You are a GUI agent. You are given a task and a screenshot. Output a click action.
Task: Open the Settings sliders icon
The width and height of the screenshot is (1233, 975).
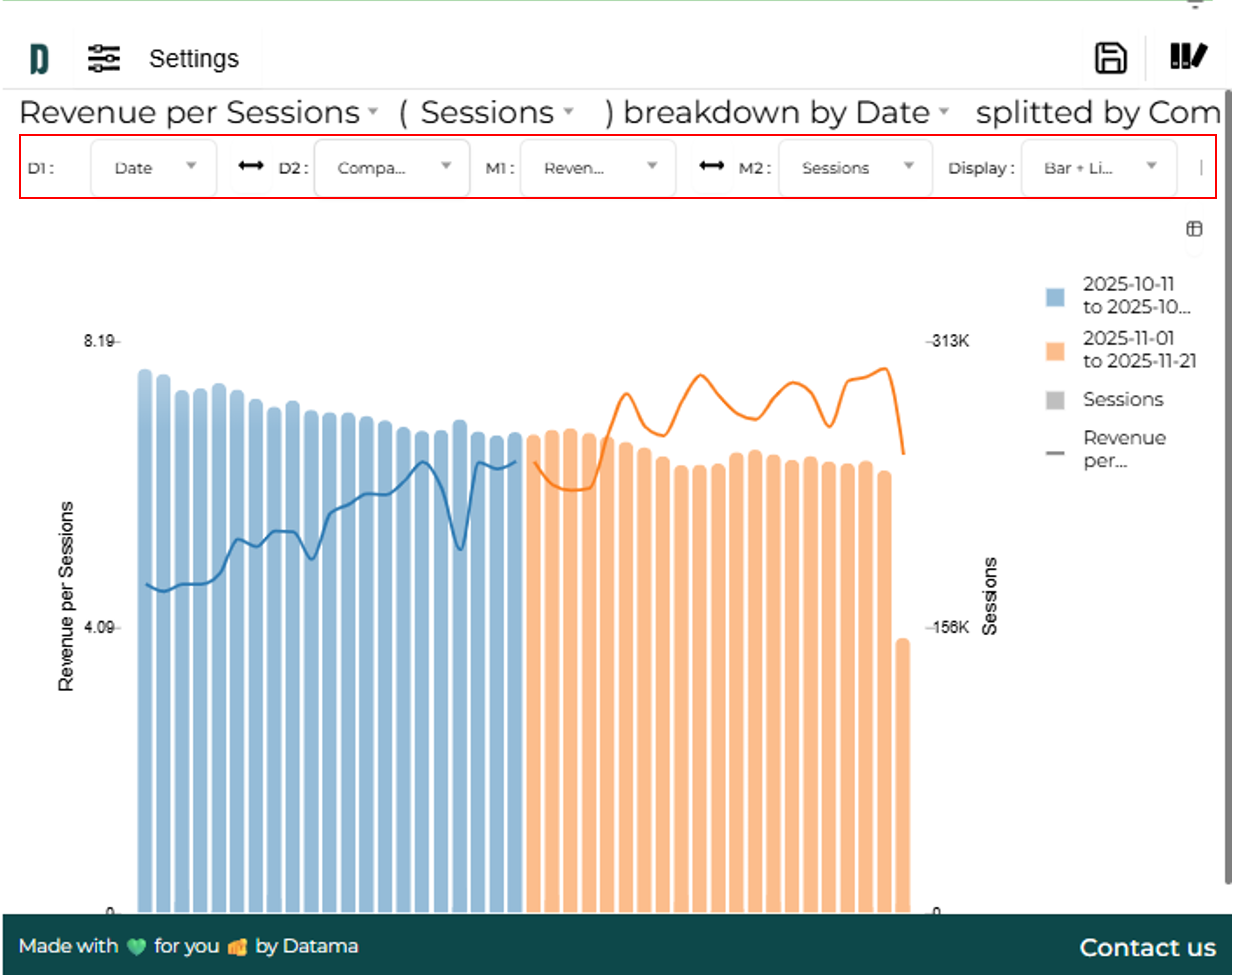[x=103, y=59]
